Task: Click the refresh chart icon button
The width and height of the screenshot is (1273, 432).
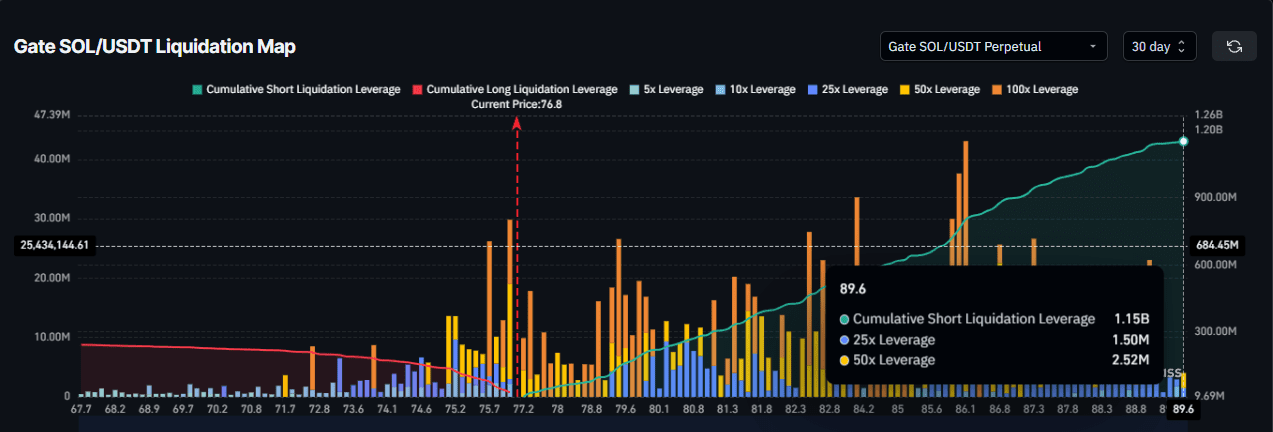Action: (x=1234, y=46)
